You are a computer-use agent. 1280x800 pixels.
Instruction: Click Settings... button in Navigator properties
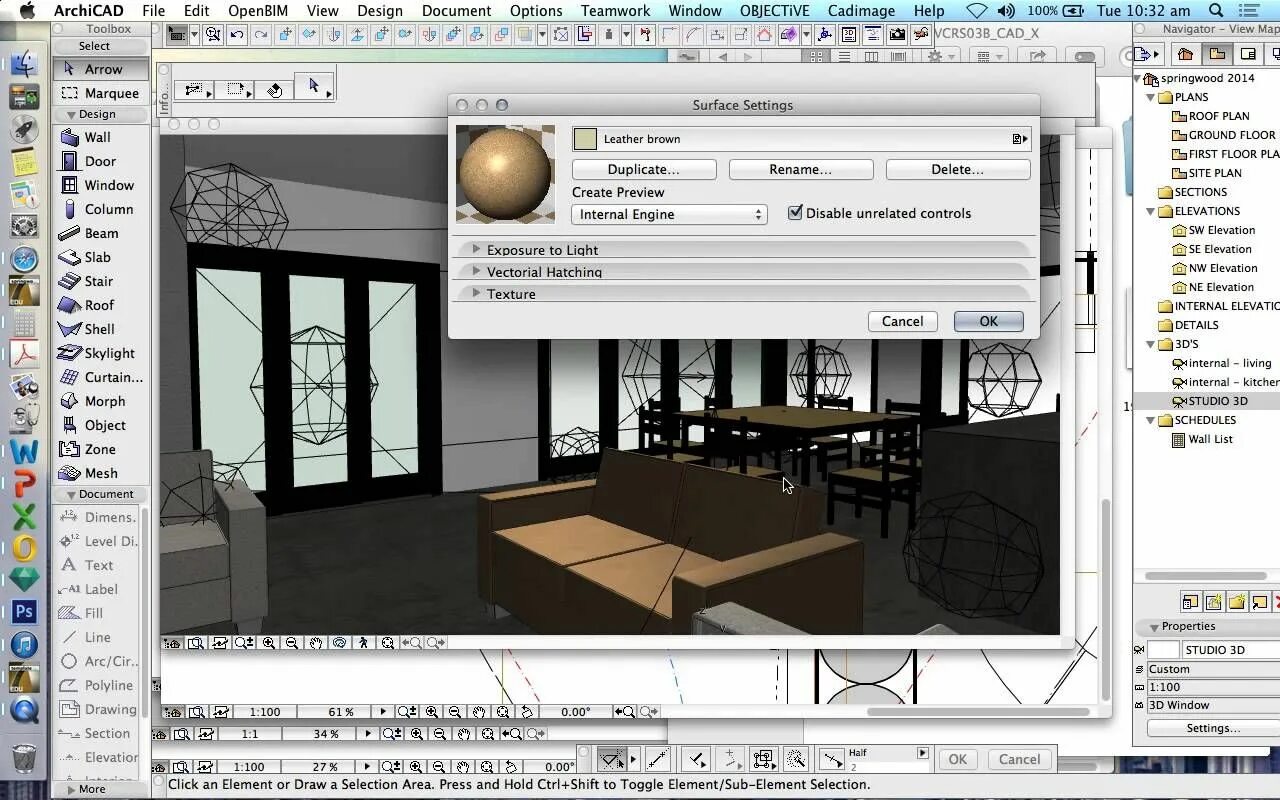point(1213,728)
